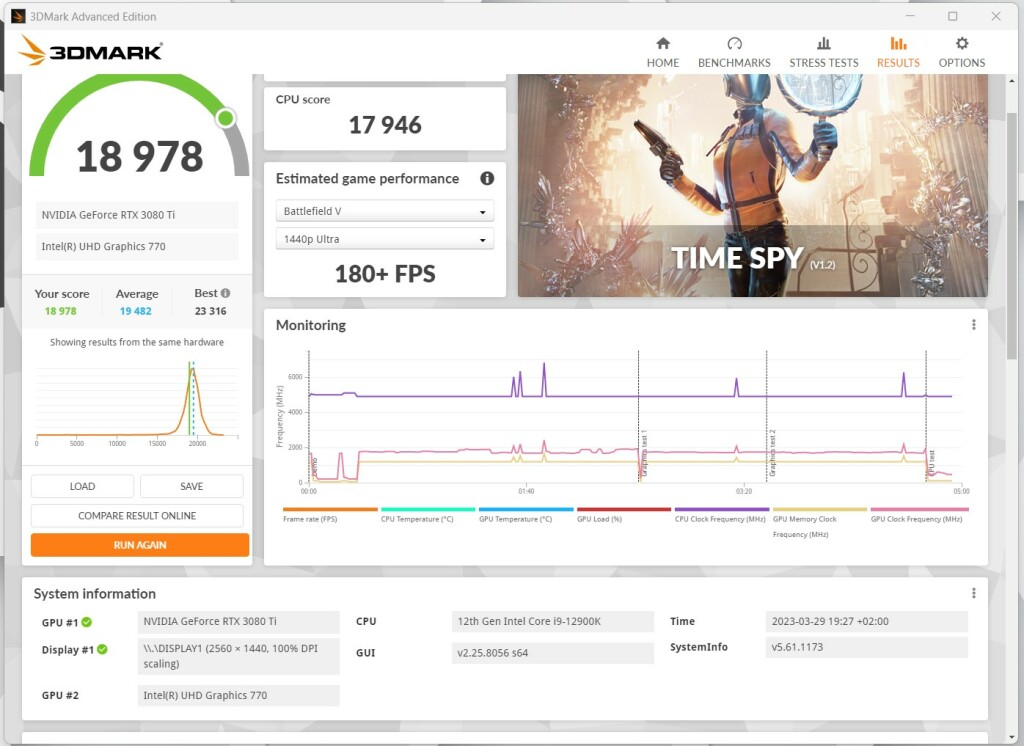Open the Stress Tests section icon
The width and height of the screenshot is (1024, 746).
tap(824, 44)
